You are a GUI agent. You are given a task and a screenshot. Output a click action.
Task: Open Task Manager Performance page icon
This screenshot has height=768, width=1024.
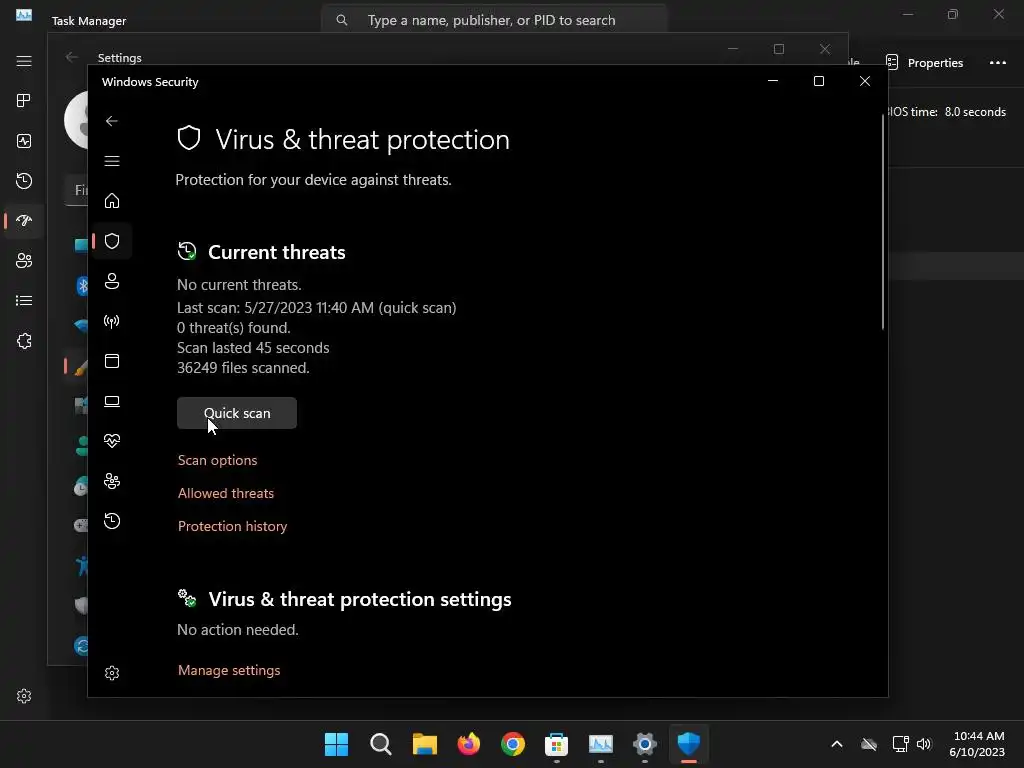tap(24, 141)
